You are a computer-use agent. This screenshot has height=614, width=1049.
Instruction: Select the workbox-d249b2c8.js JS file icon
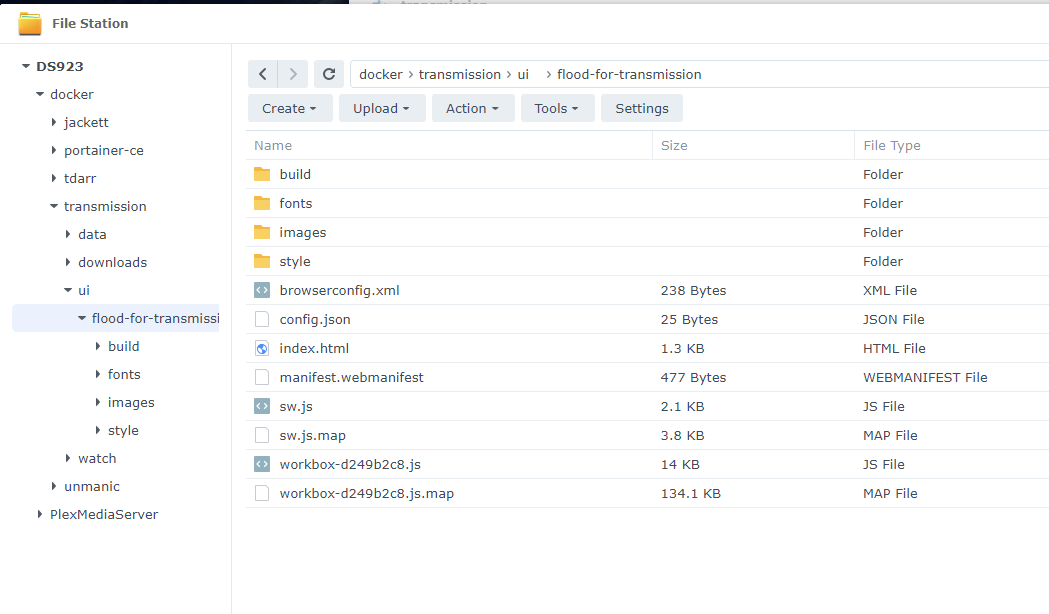click(262, 464)
